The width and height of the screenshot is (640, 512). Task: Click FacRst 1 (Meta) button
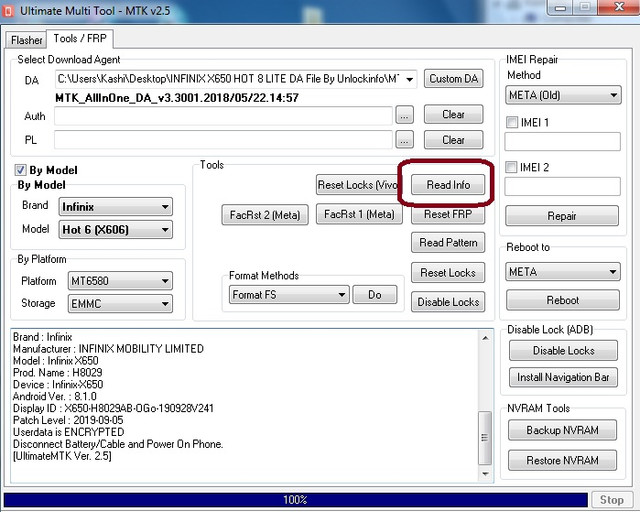pos(359,214)
